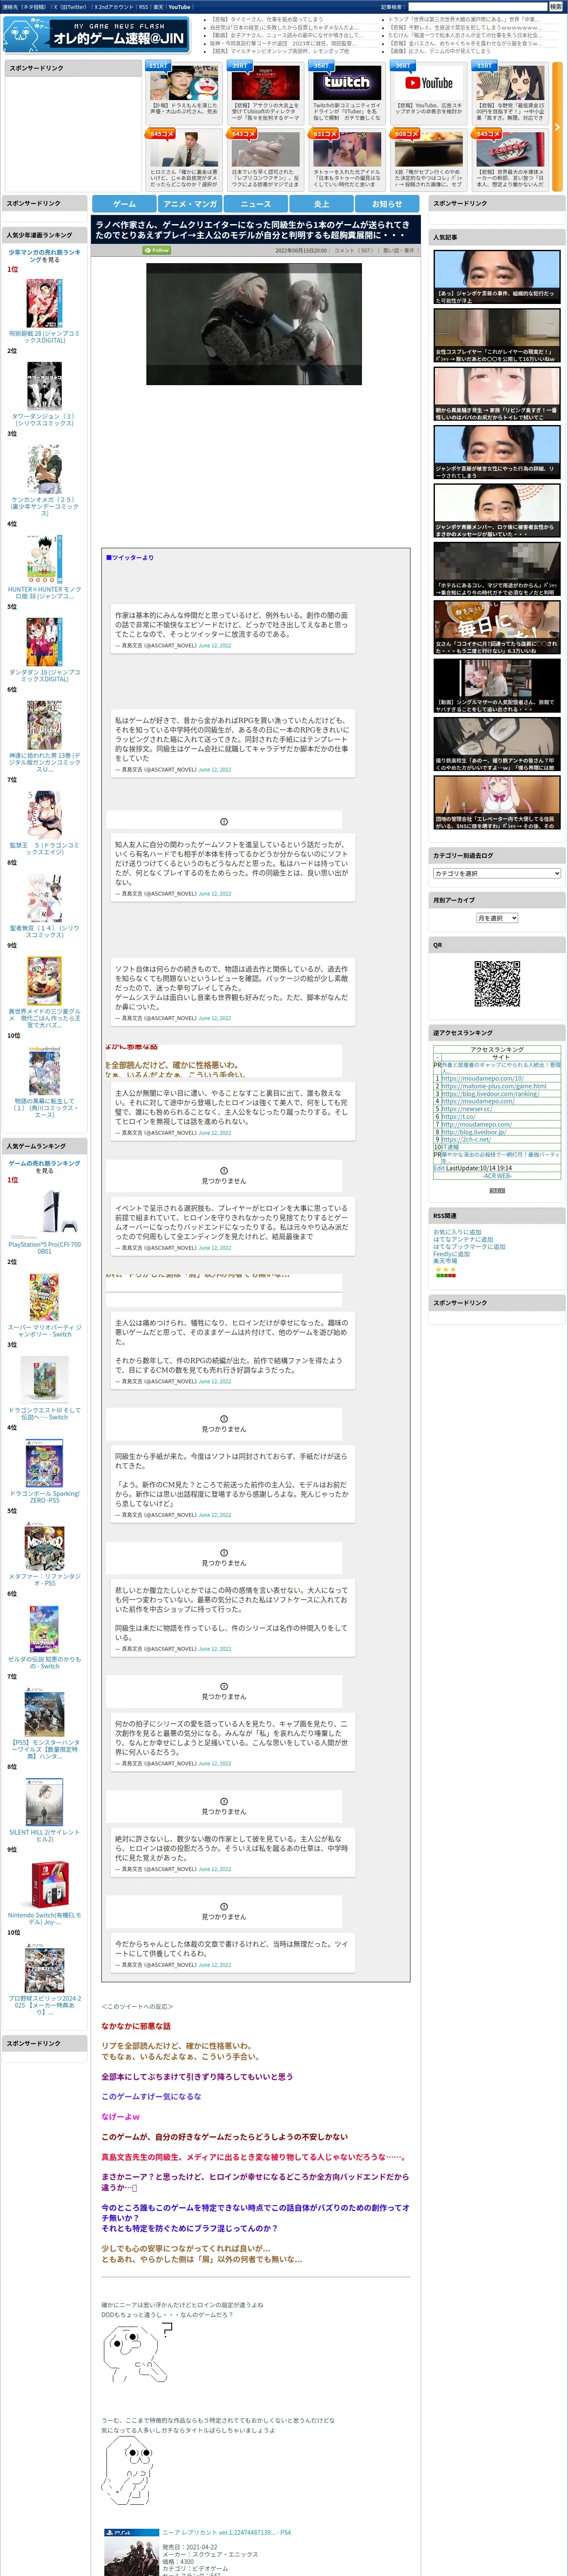Click the オレ的ゲーム速報@JIN site logo
Screen dimensions: 568x2576
click(x=96, y=35)
